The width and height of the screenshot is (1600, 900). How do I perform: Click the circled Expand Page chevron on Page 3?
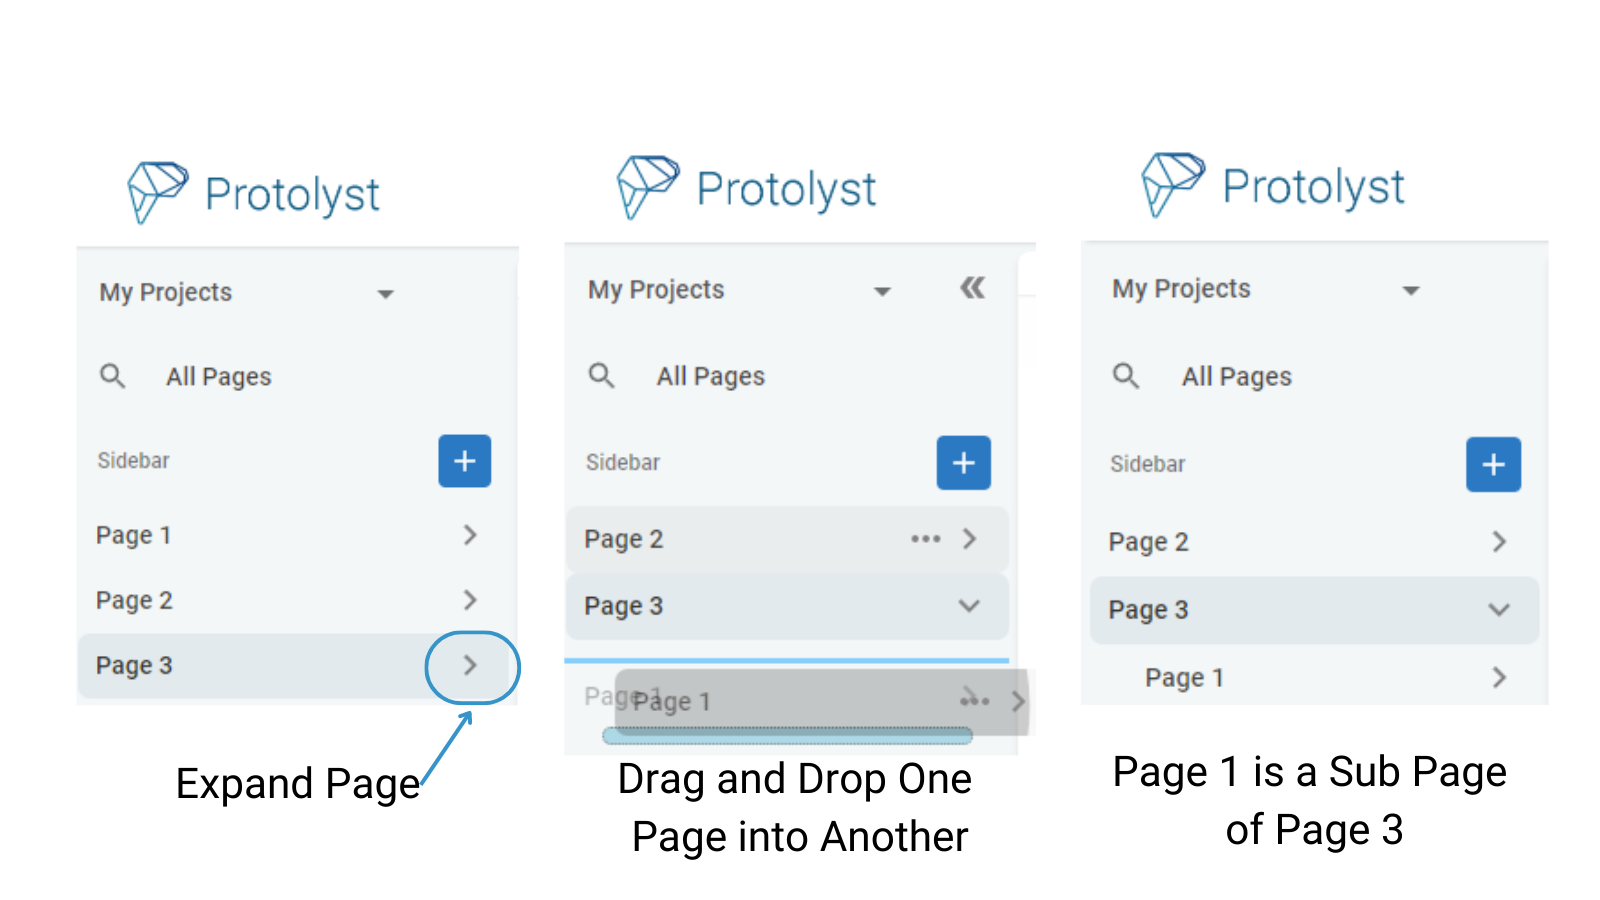coord(471,666)
